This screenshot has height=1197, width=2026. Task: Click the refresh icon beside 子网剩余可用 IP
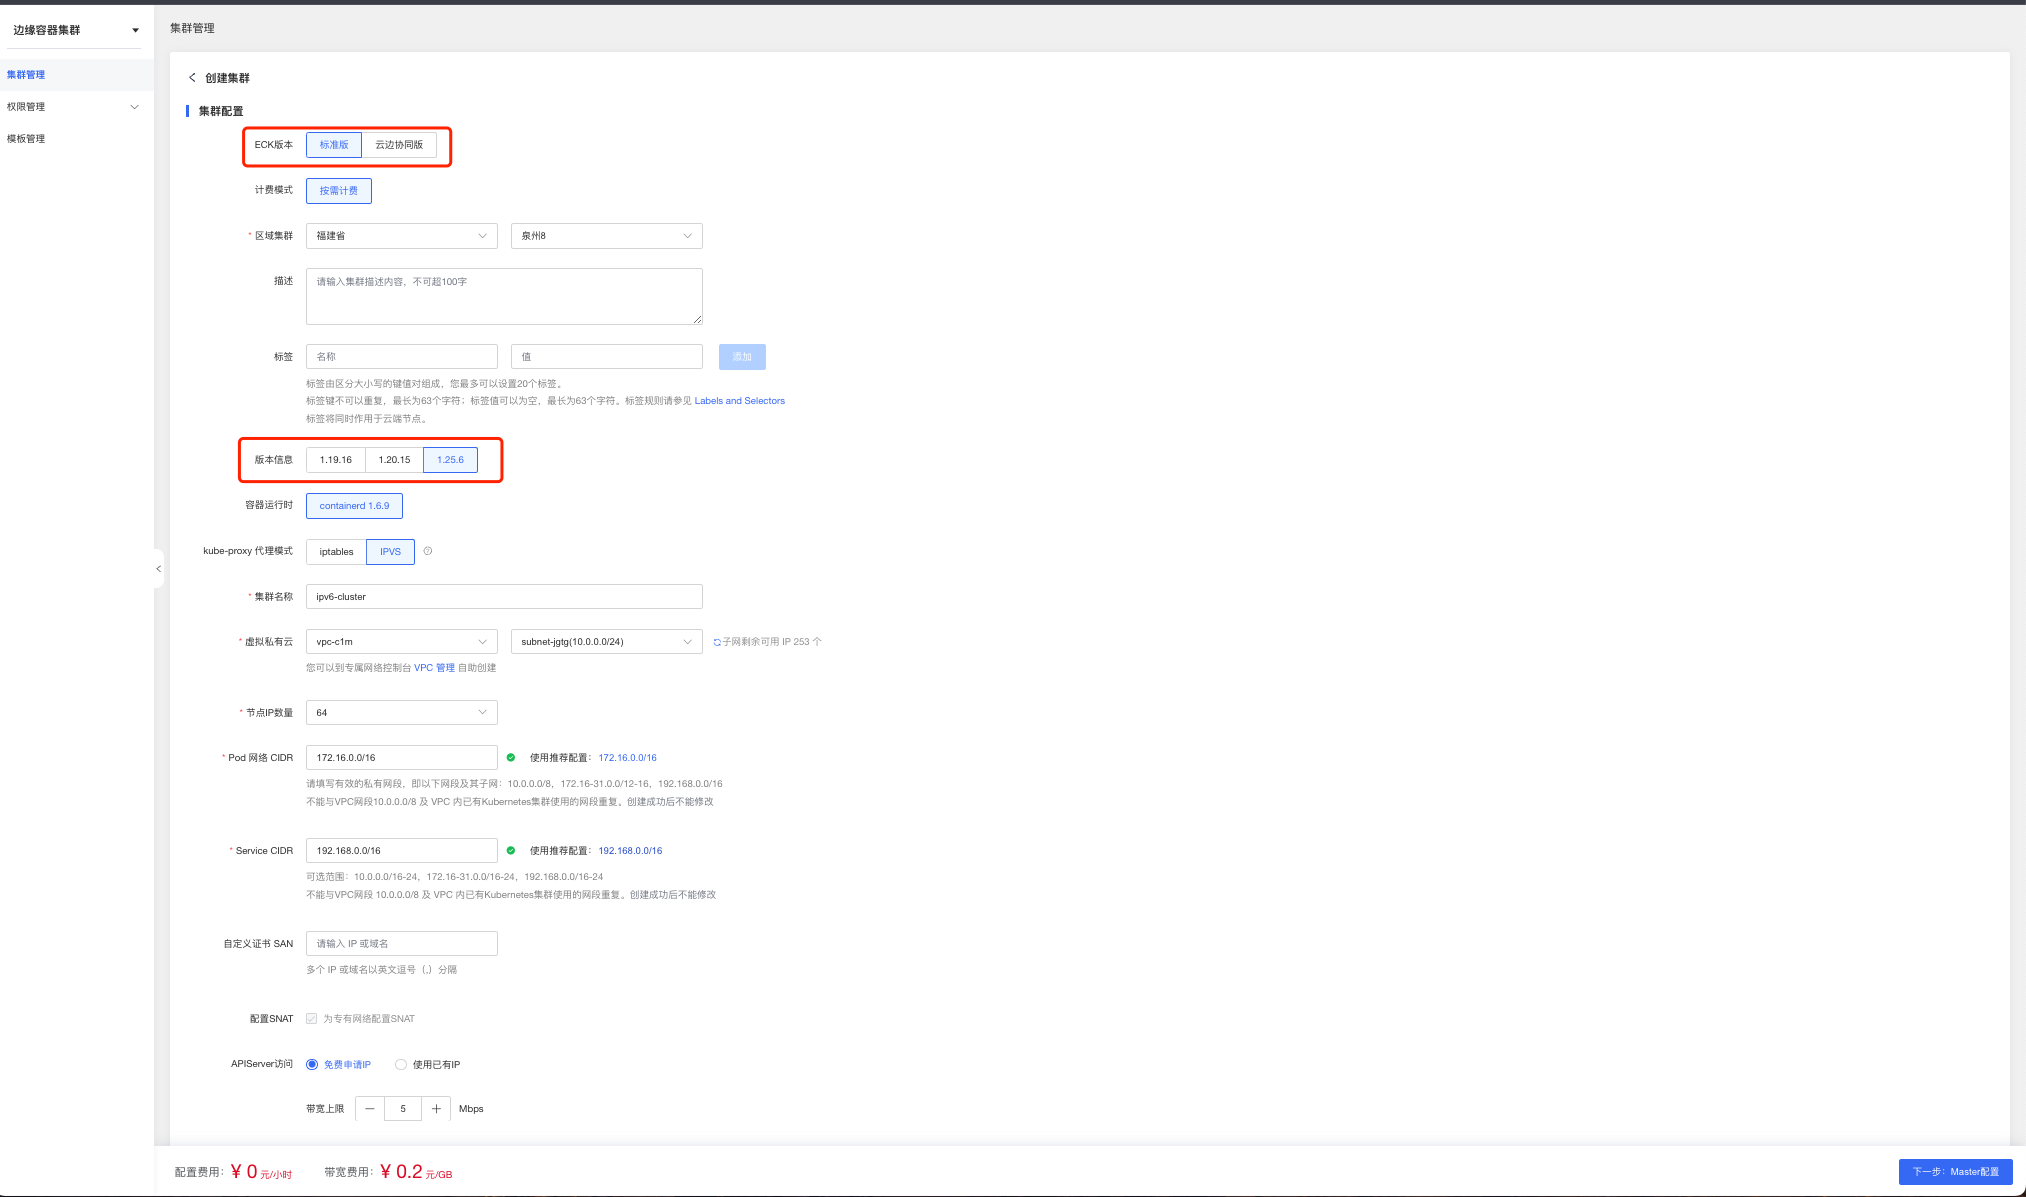coord(717,642)
